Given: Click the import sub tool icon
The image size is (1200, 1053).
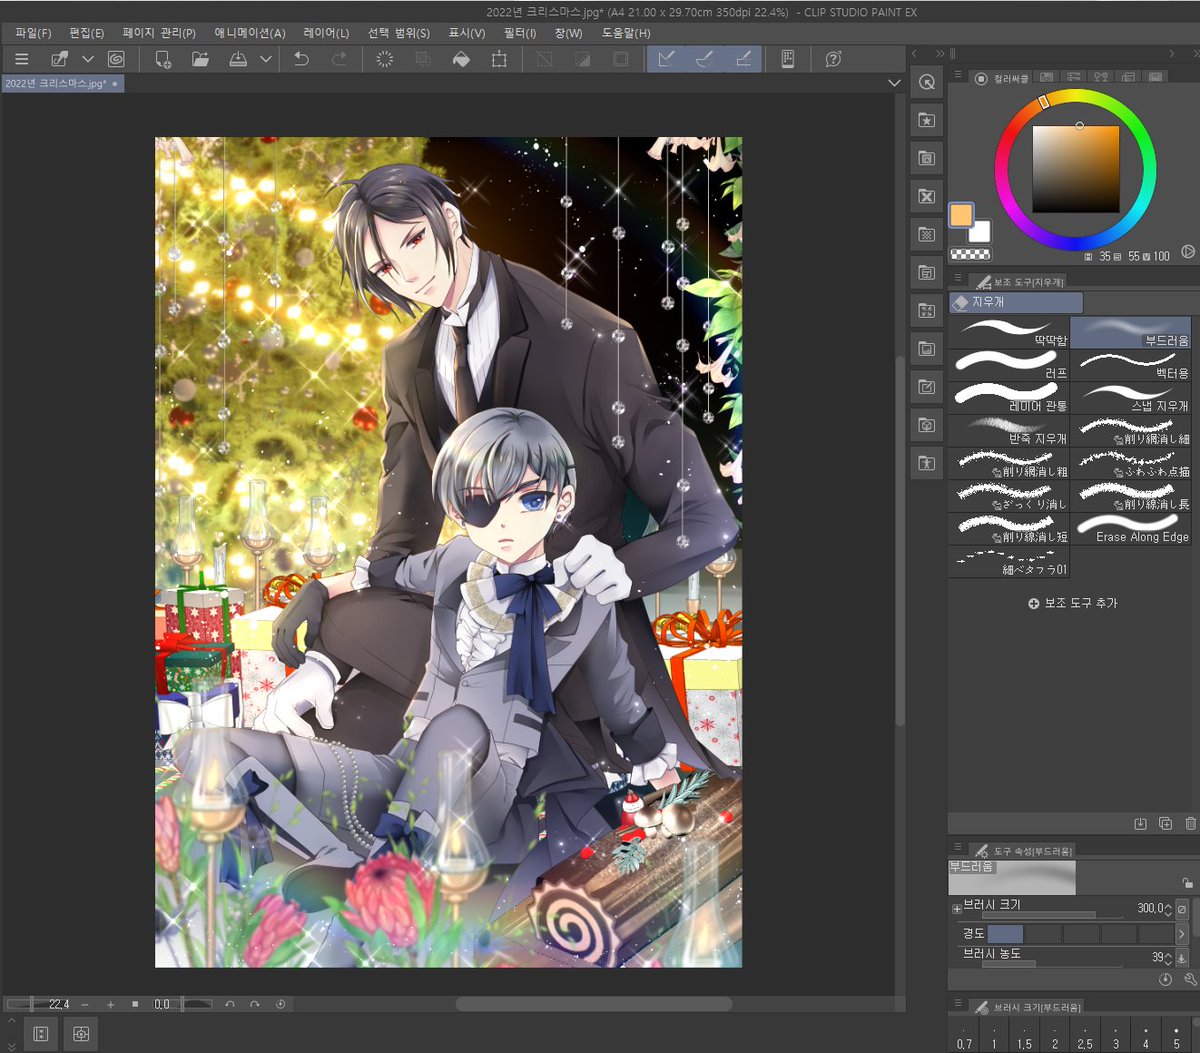Looking at the screenshot, I should (x=1140, y=823).
